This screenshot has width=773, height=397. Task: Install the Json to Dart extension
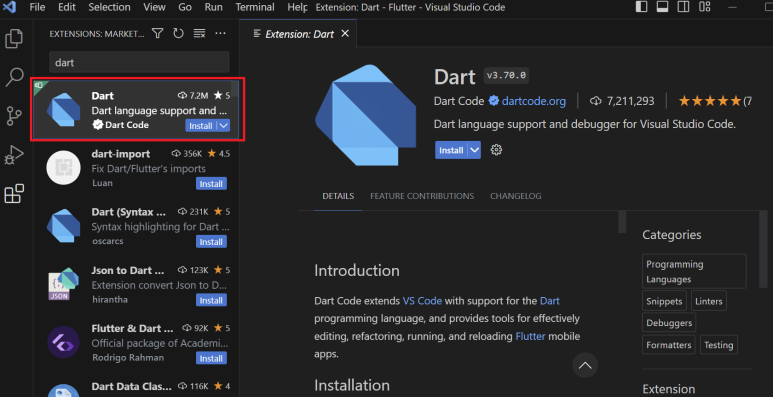(x=211, y=300)
